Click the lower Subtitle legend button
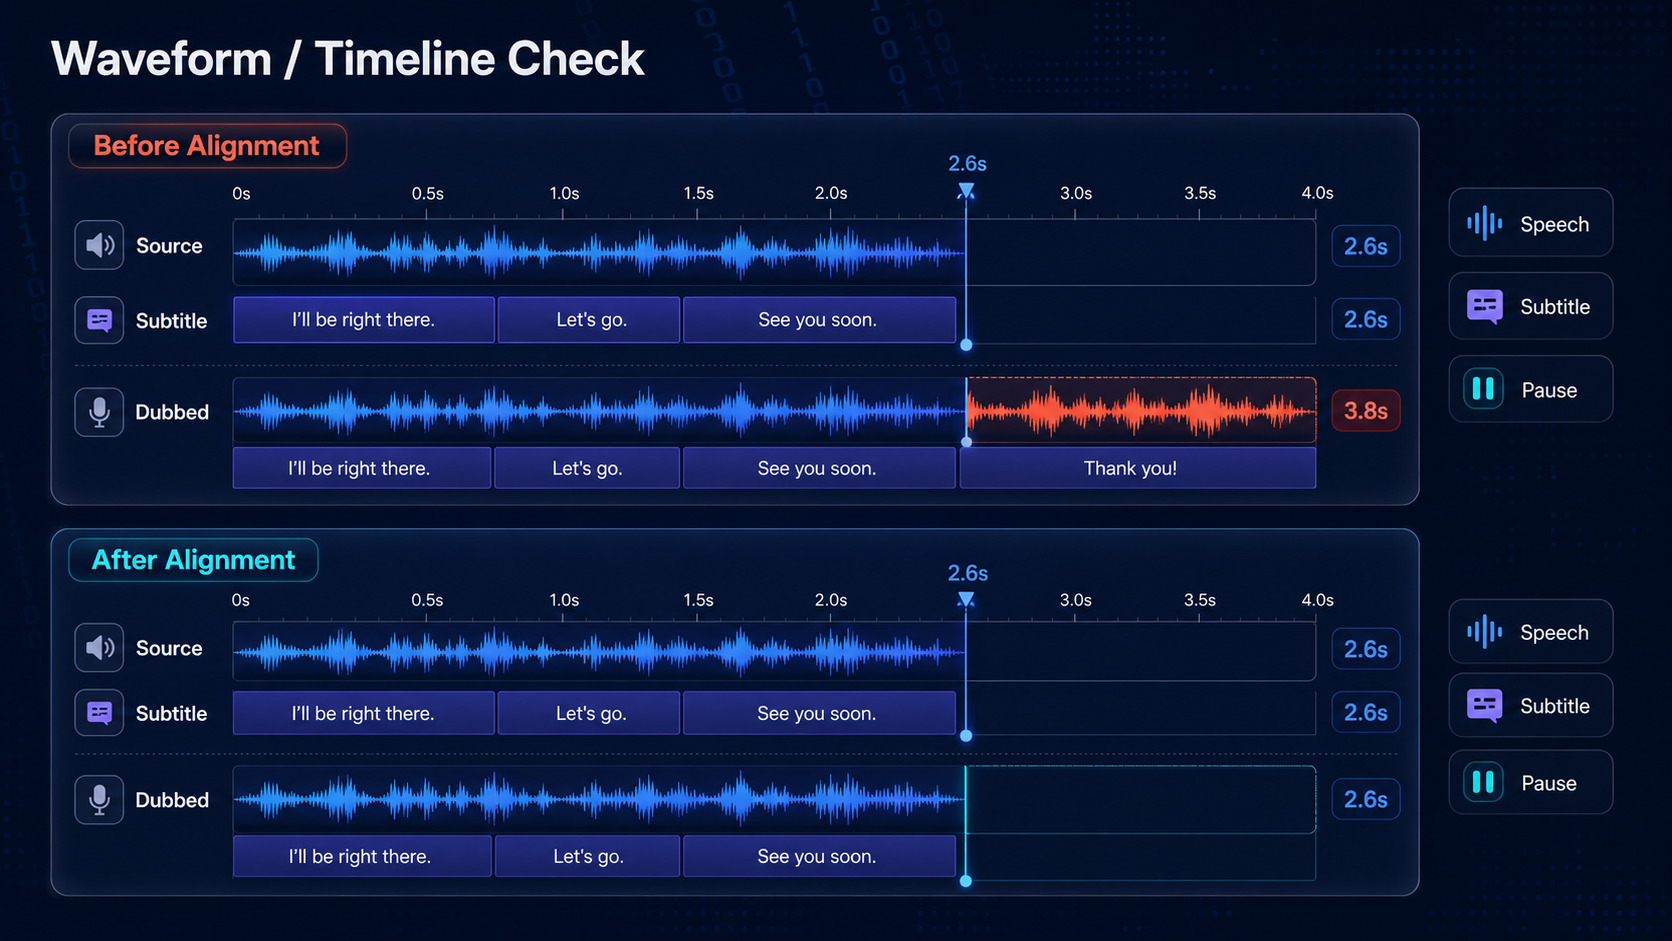The height and width of the screenshot is (941, 1672). (1530, 705)
